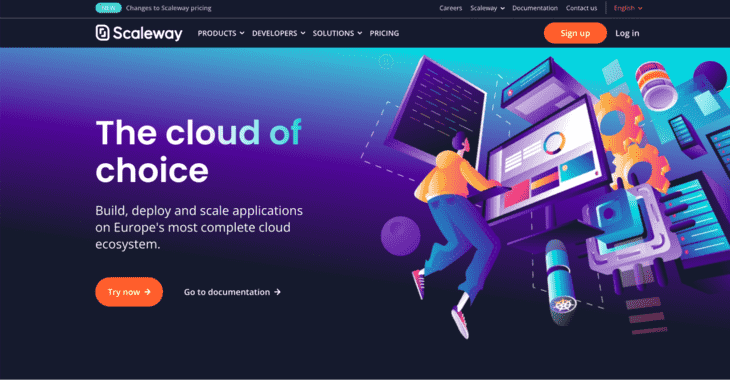Open the Careers link

[451, 8]
